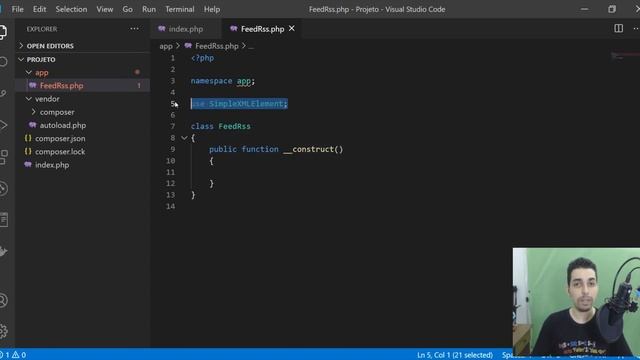Select FeedRss.php in the explorer tree
This screenshot has height=360, width=640.
82,85
